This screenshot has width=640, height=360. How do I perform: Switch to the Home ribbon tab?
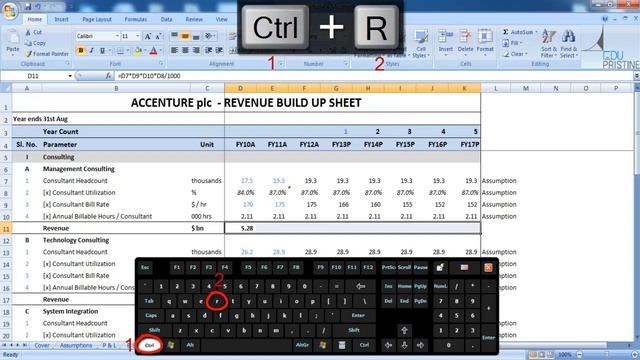[34, 19]
